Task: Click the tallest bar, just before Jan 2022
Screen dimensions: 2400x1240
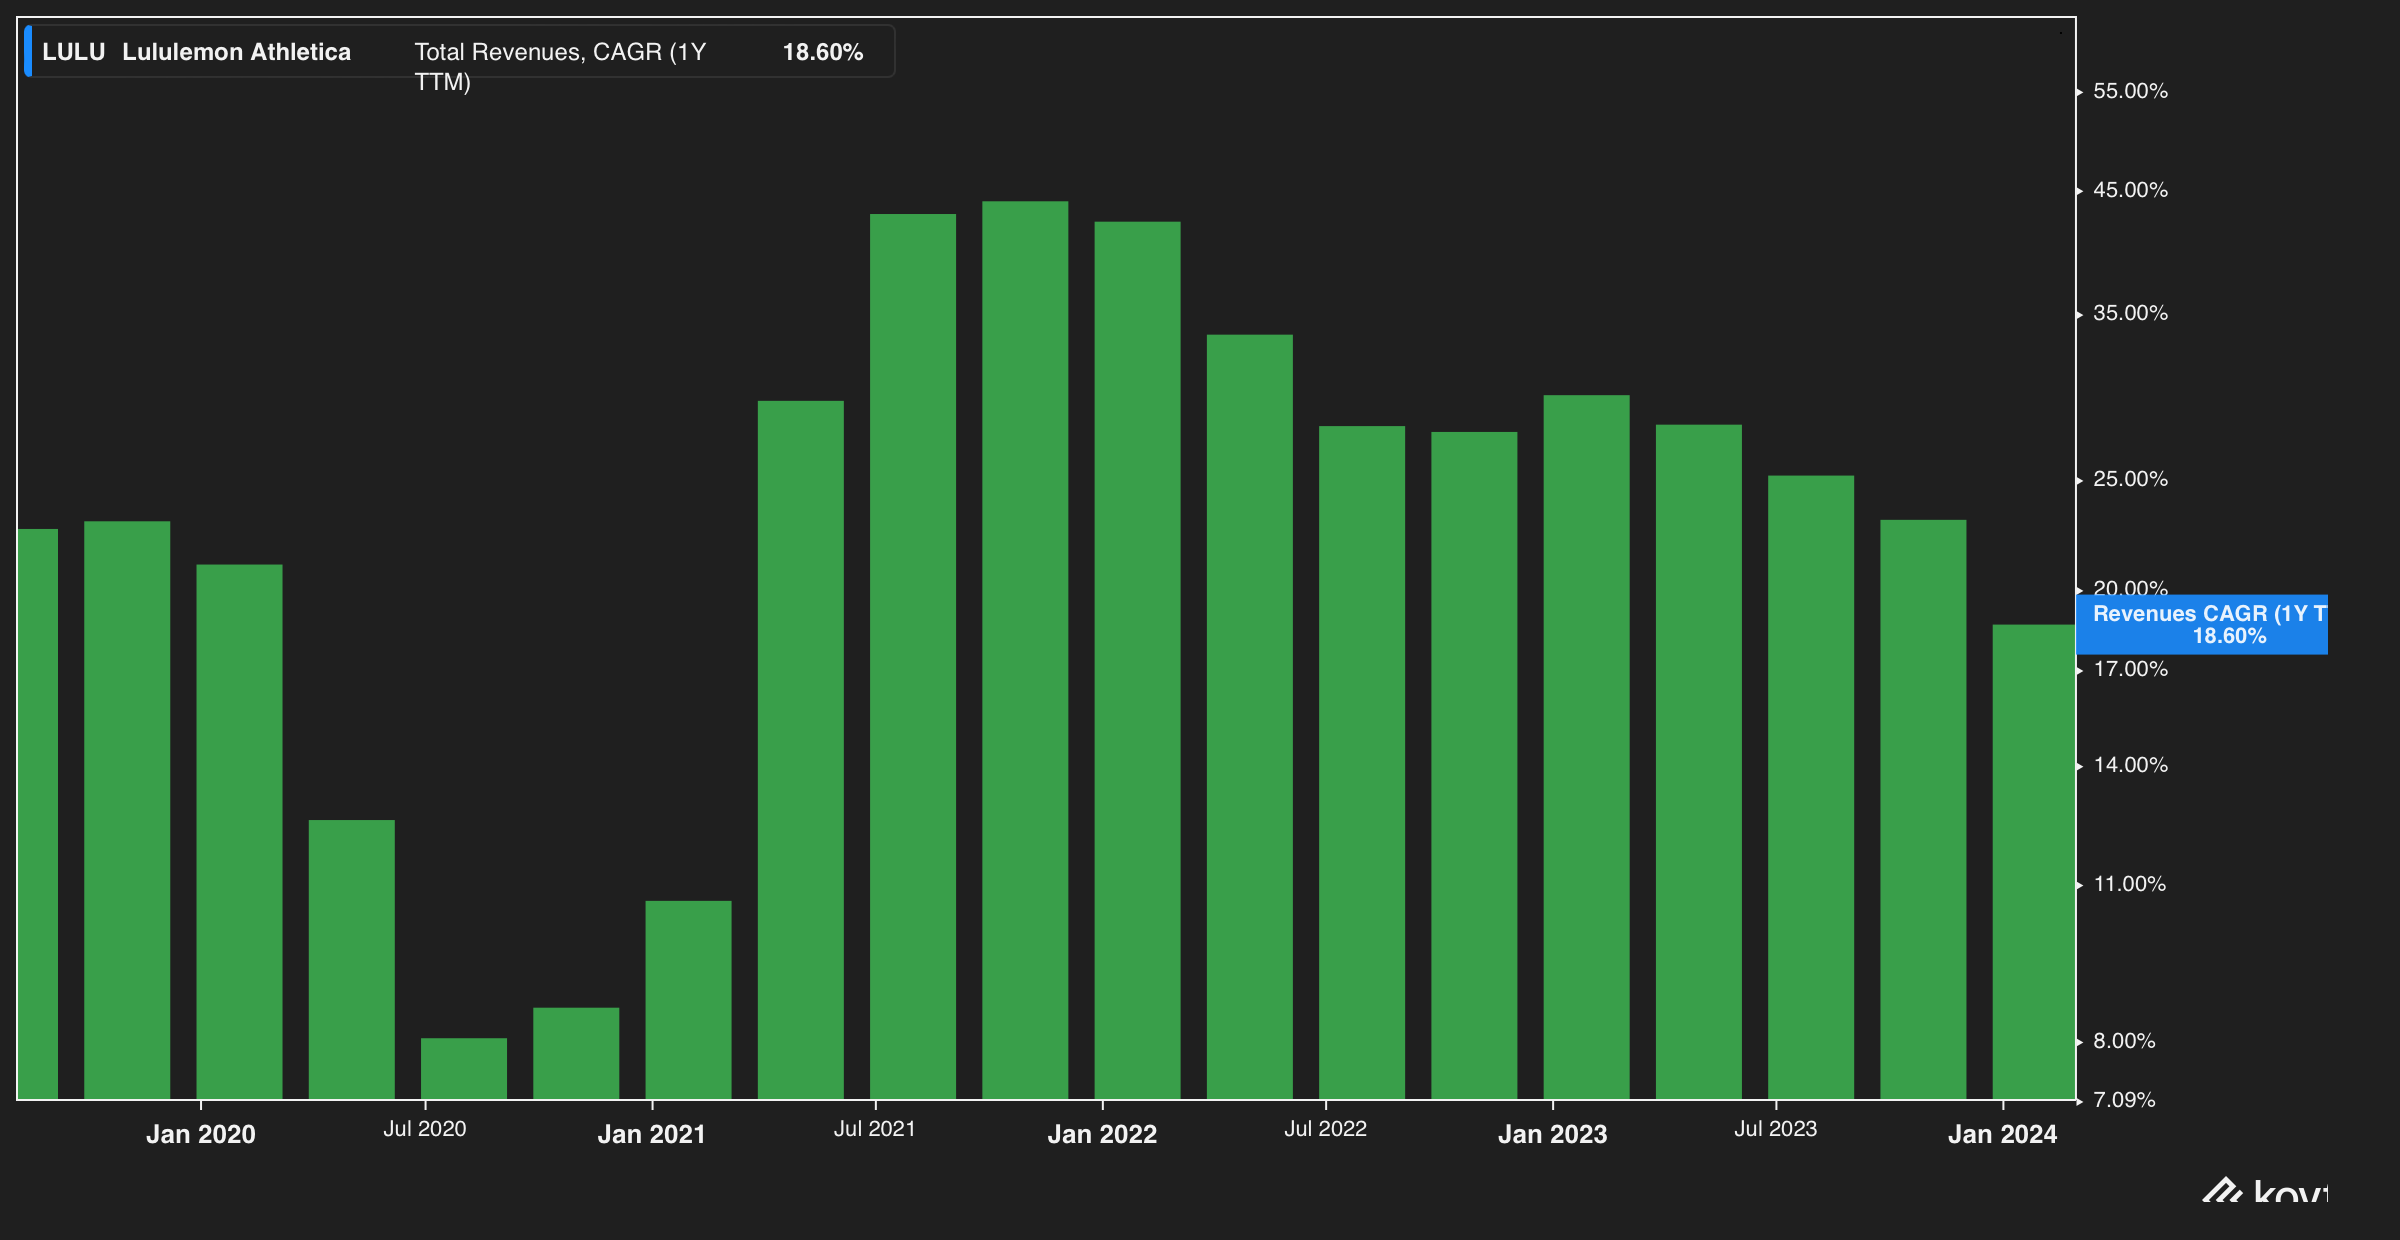Action: coord(1025,650)
